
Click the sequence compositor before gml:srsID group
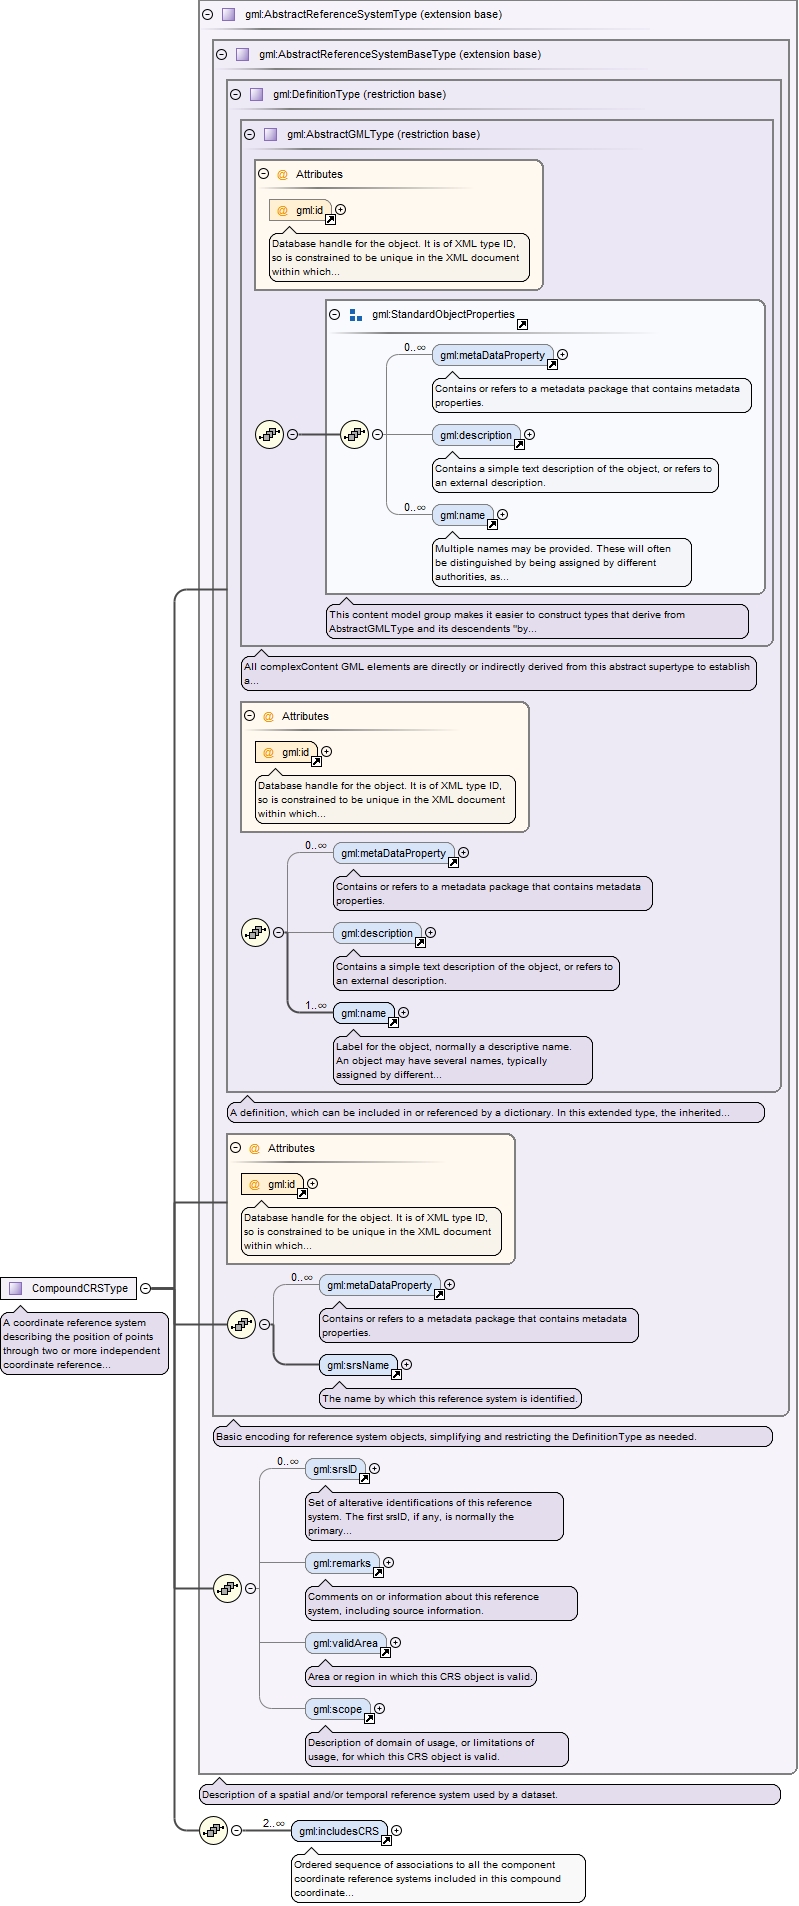click(227, 1588)
